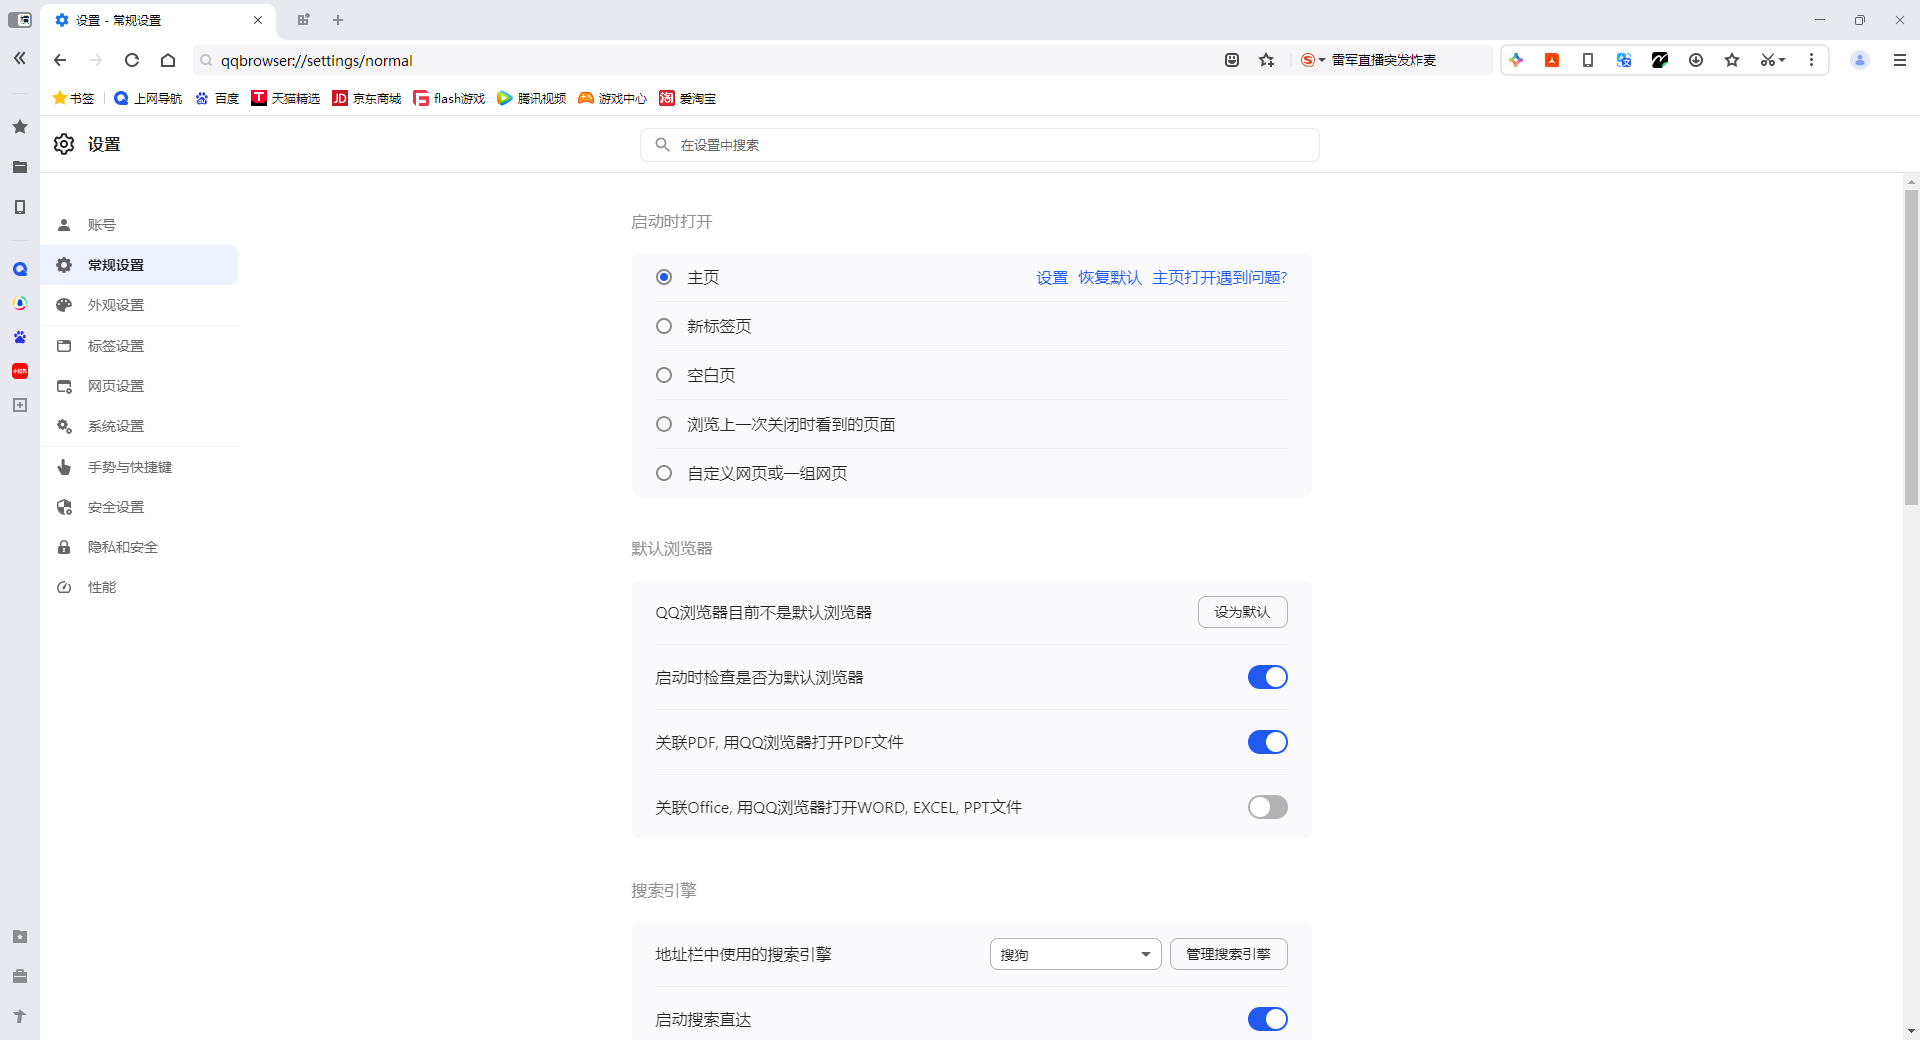Select 空白页 startup option
1920x1040 pixels.
(x=664, y=375)
